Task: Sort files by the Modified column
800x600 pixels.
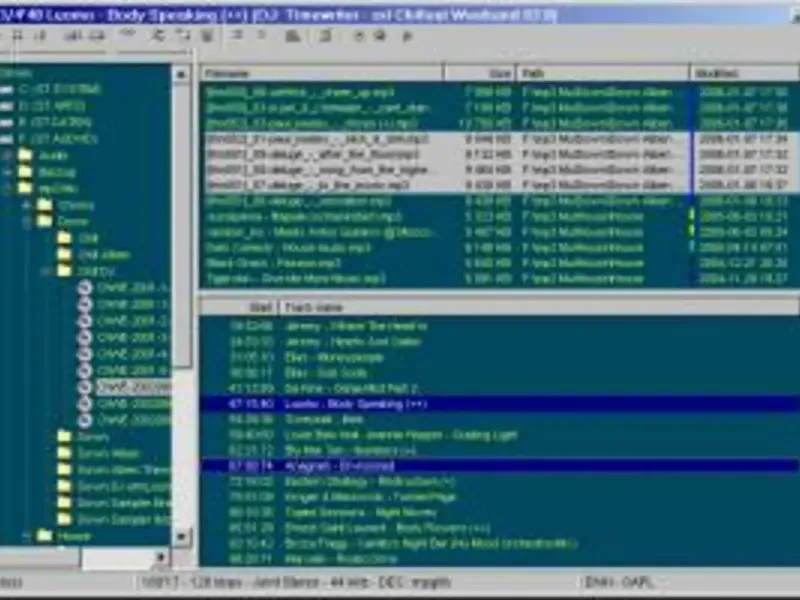Action: click(745, 73)
